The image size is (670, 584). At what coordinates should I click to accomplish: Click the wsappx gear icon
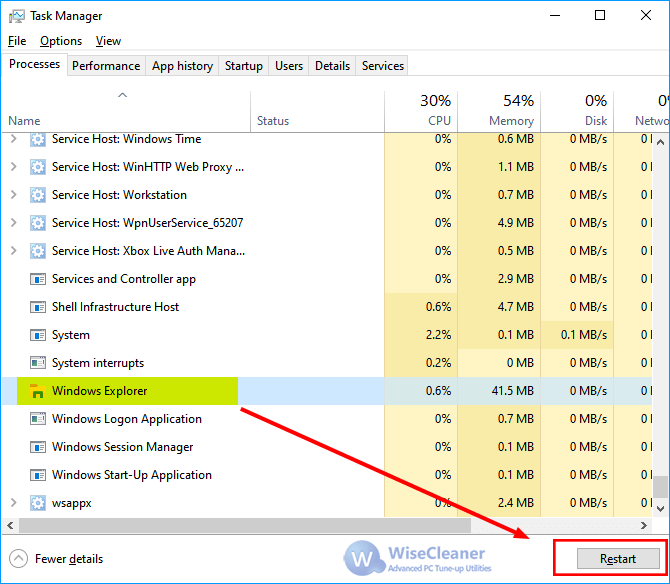point(38,503)
